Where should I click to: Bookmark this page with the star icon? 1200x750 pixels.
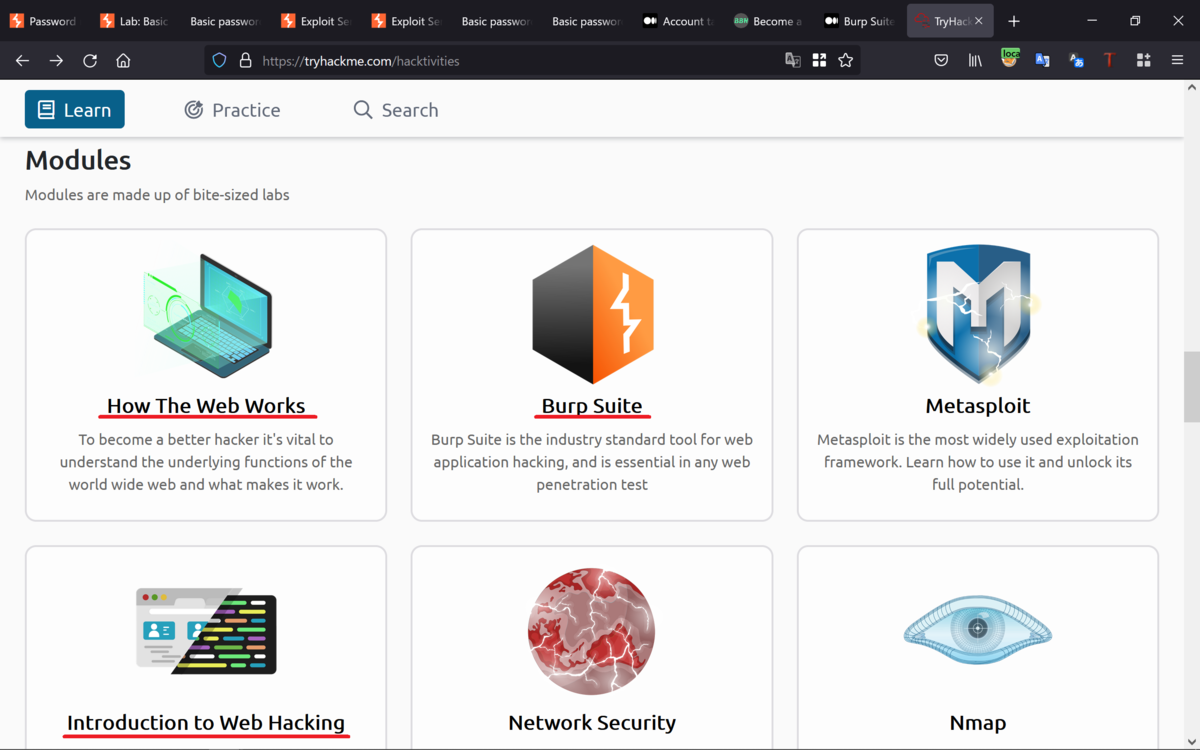(846, 61)
